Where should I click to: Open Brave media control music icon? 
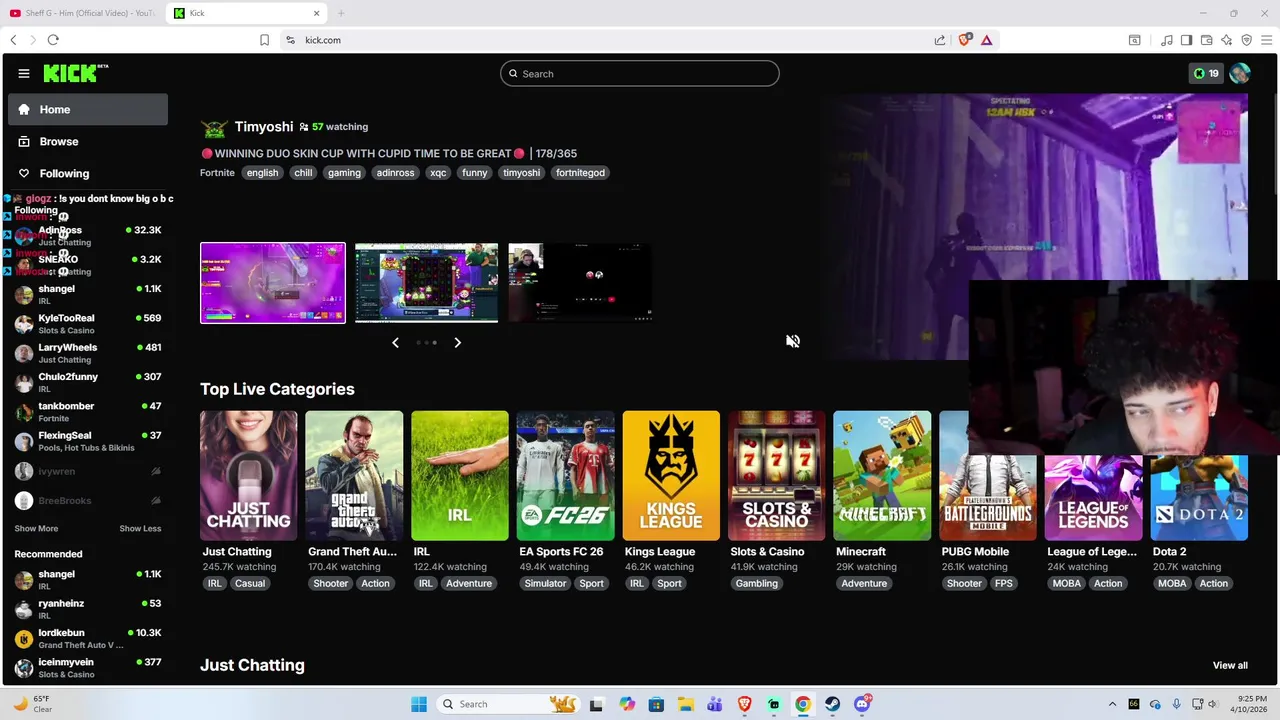coord(1166,40)
